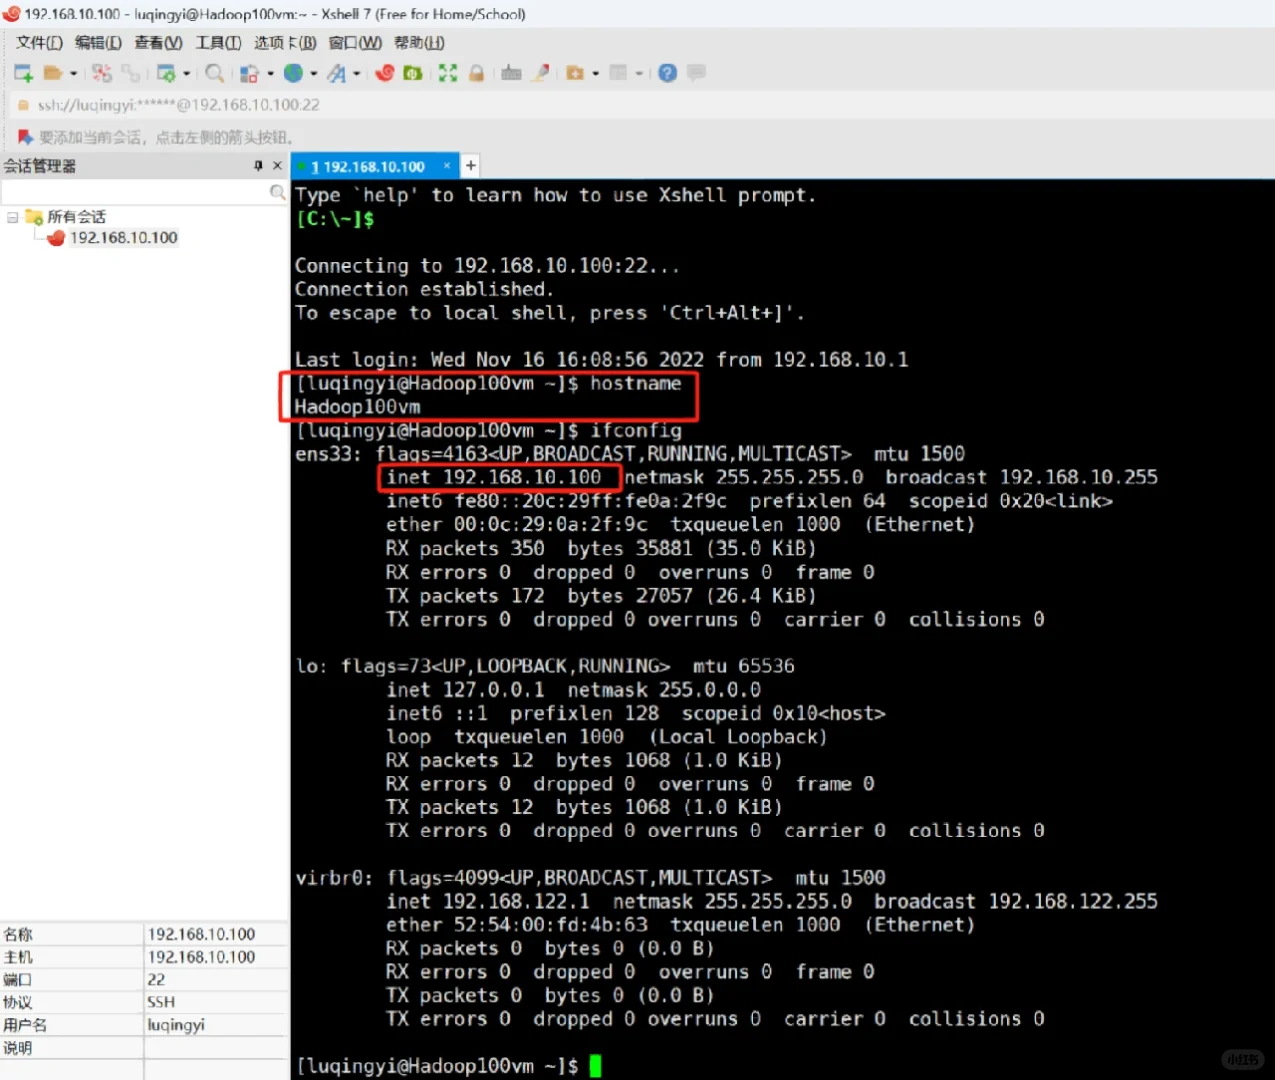The height and width of the screenshot is (1080, 1275).
Task: Click the 名称 value 192.168.10.100
Action: coord(201,934)
